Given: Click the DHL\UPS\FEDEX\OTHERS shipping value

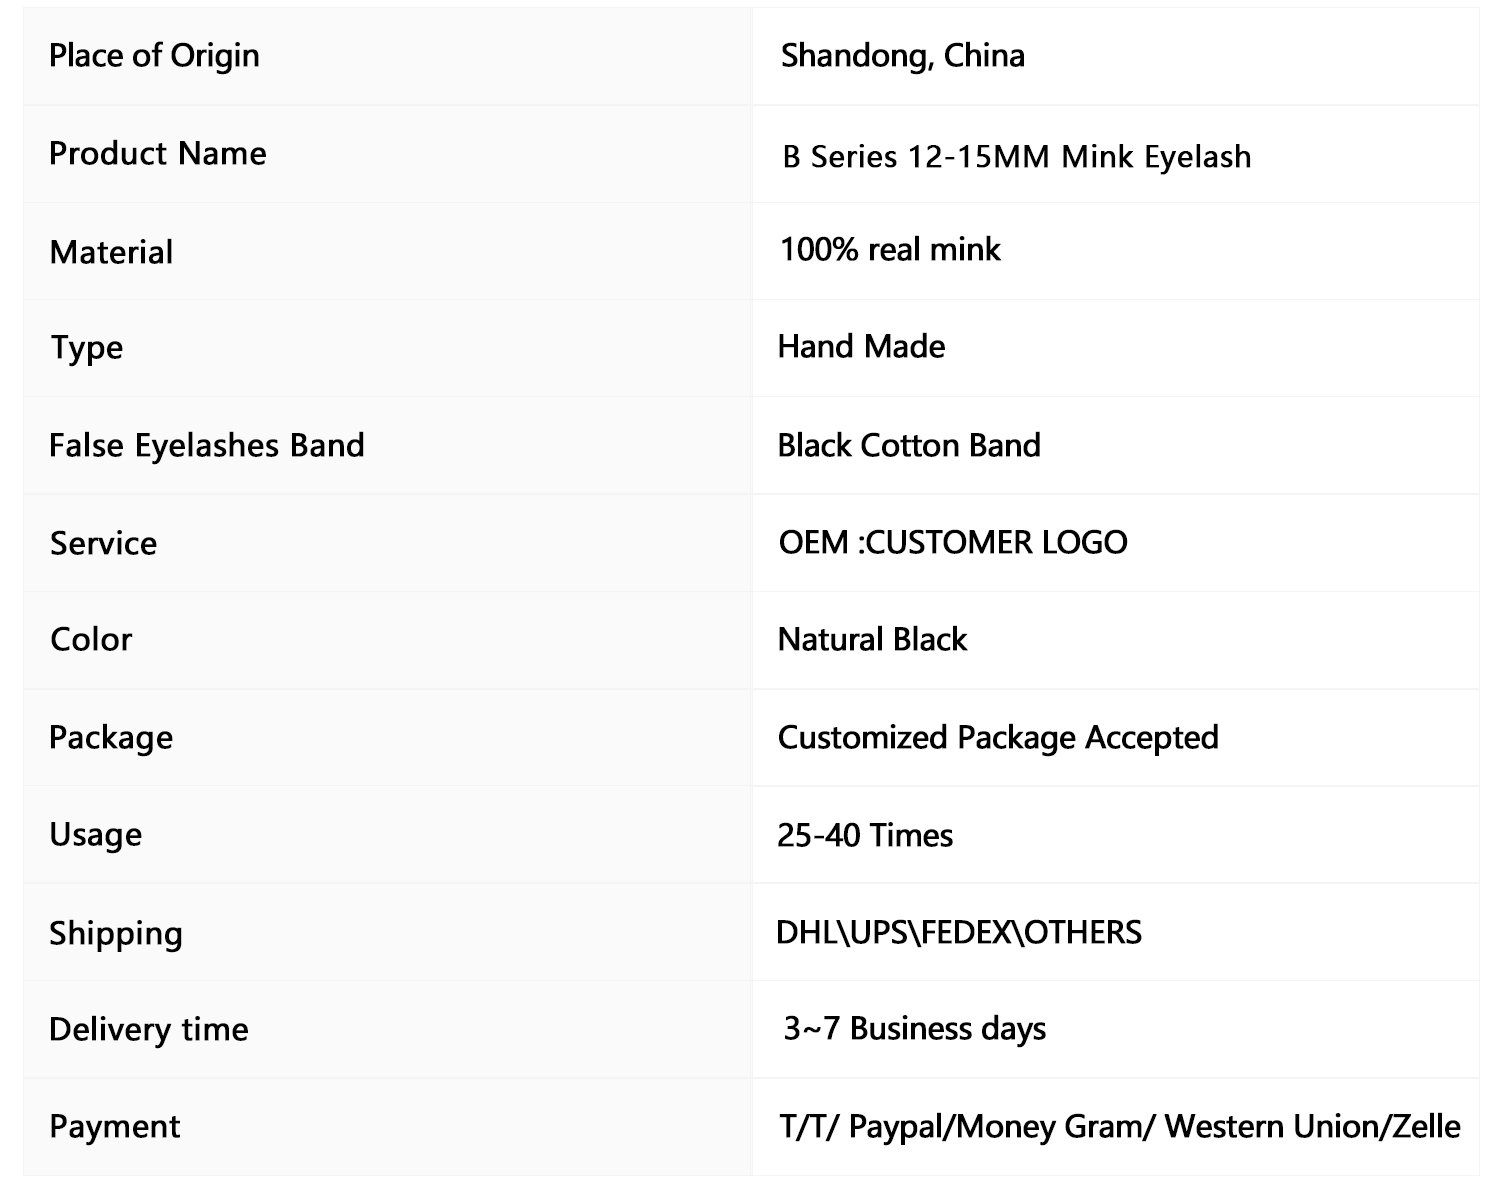Looking at the screenshot, I should tap(959, 932).
